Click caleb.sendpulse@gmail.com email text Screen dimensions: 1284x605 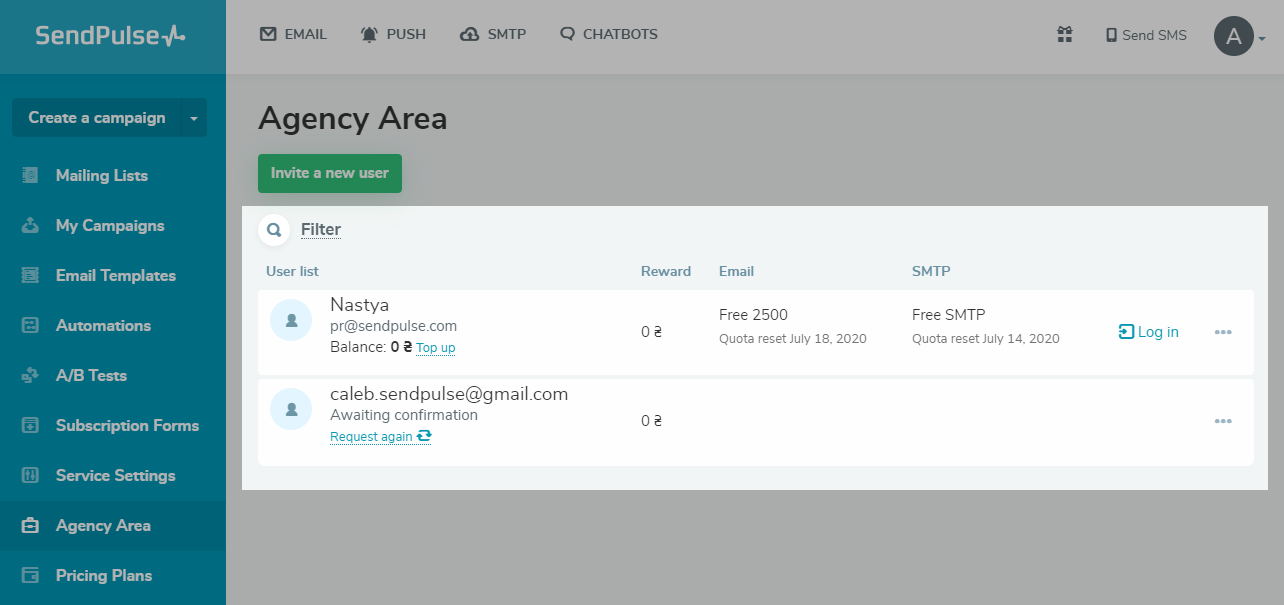tap(449, 394)
